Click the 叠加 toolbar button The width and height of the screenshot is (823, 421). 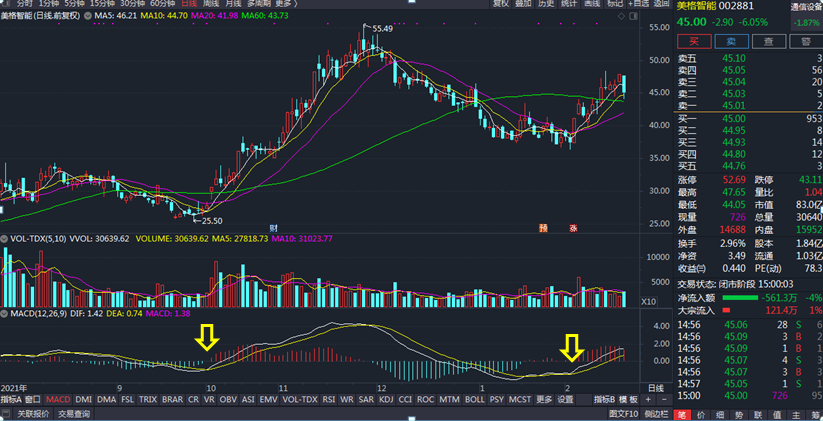523,4
